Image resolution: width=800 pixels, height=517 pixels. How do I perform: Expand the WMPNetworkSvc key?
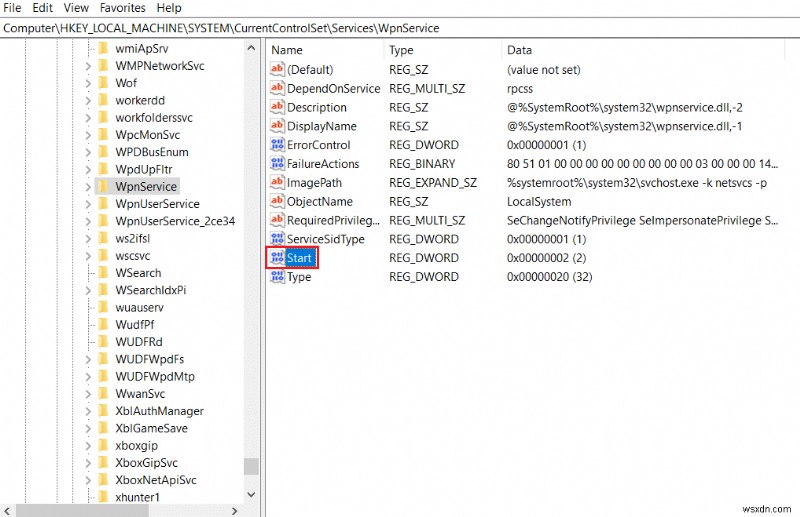click(88, 66)
